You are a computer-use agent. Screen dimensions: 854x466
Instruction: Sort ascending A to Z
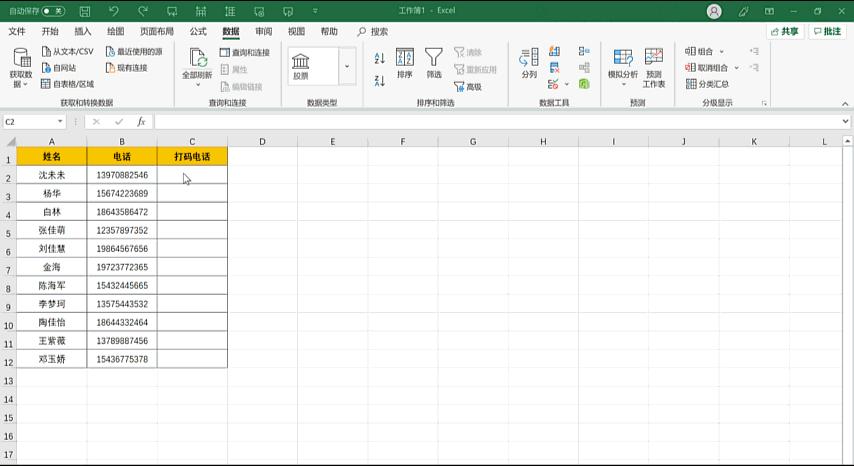click(x=380, y=58)
